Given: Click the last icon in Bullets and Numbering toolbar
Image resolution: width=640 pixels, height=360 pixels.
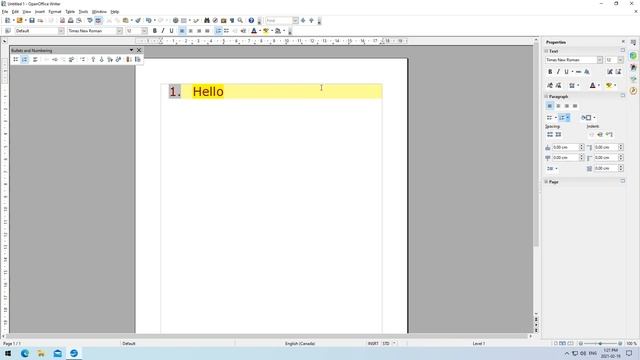Looking at the screenshot, I should [138, 60].
